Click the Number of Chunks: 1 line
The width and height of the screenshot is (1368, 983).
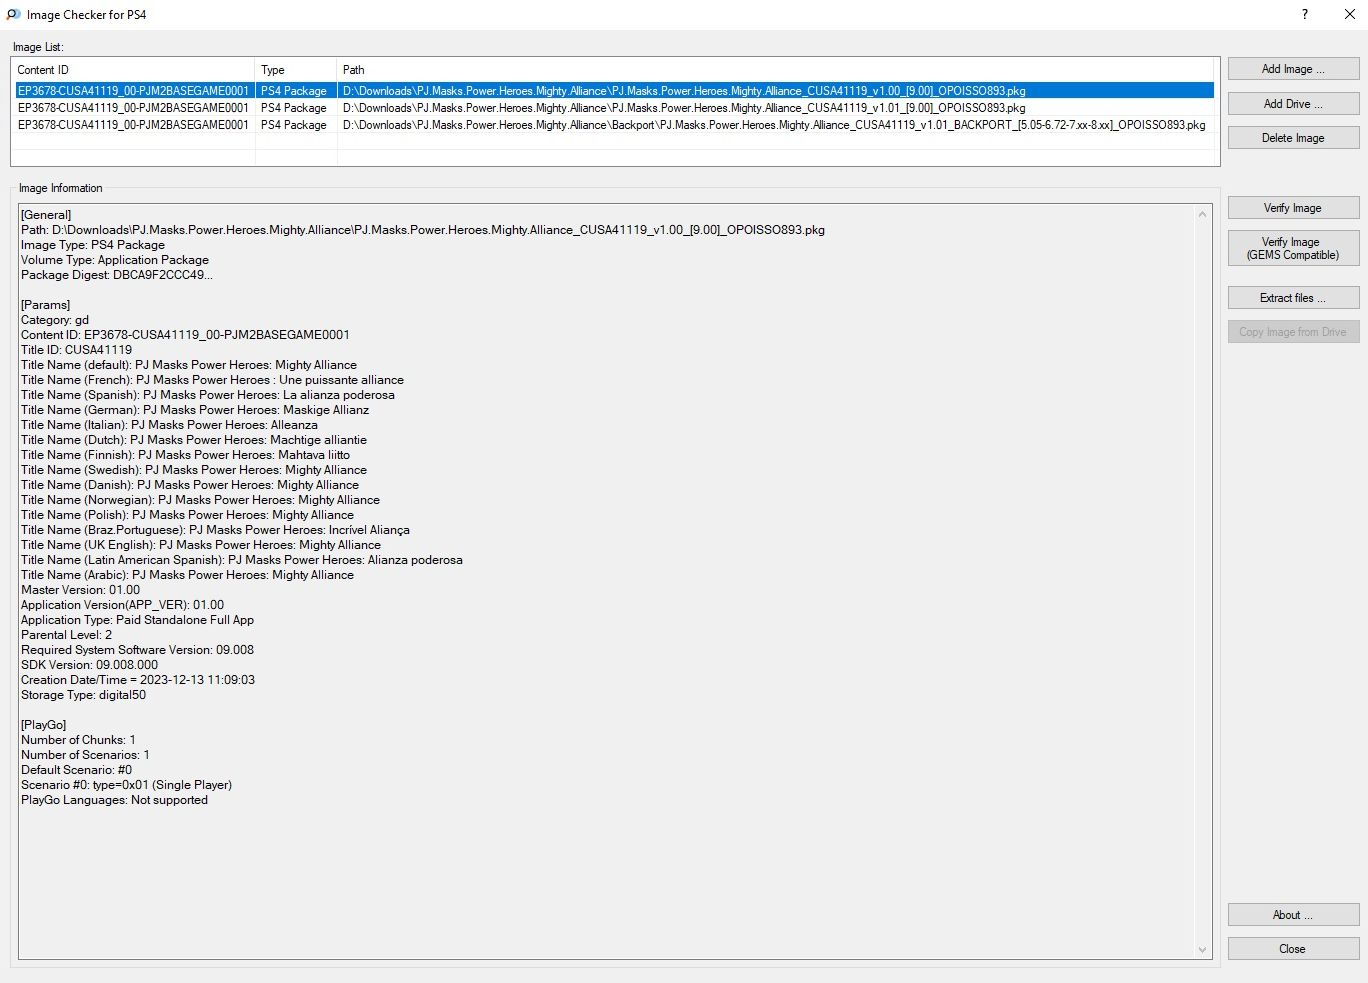(x=78, y=740)
